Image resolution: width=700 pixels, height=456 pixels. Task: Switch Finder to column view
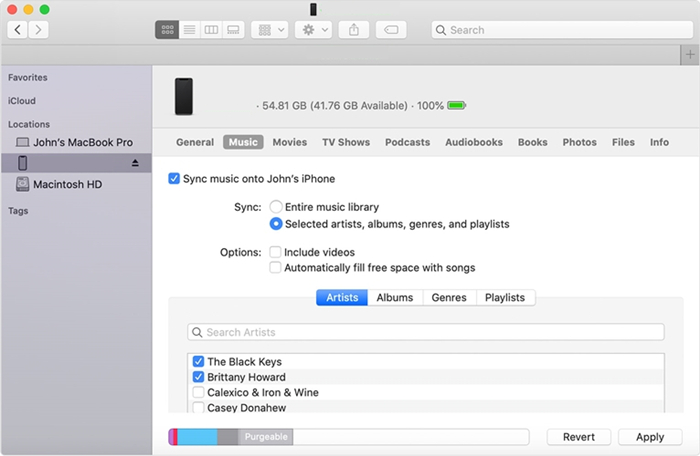click(211, 30)
